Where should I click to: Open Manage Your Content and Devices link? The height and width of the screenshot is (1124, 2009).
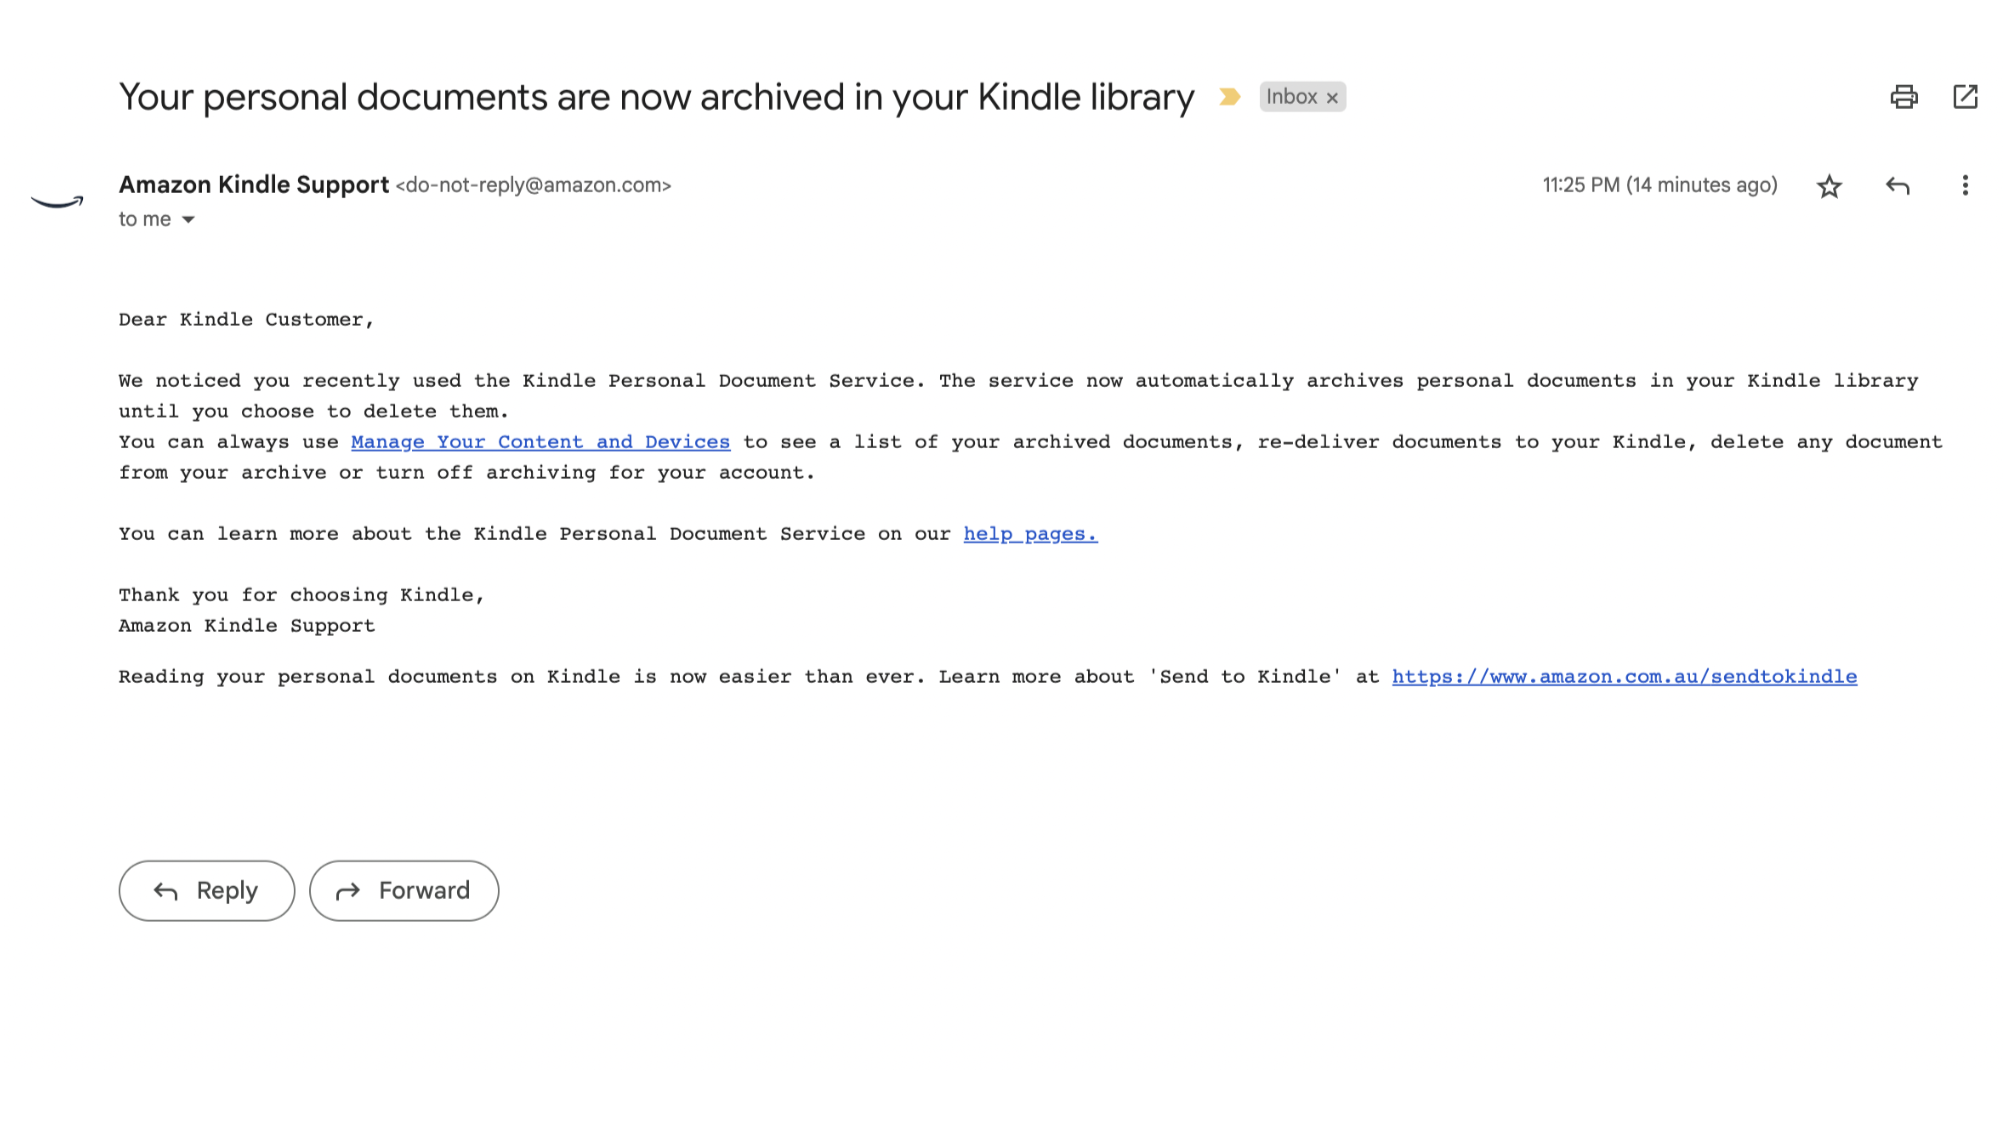point(540,443)
